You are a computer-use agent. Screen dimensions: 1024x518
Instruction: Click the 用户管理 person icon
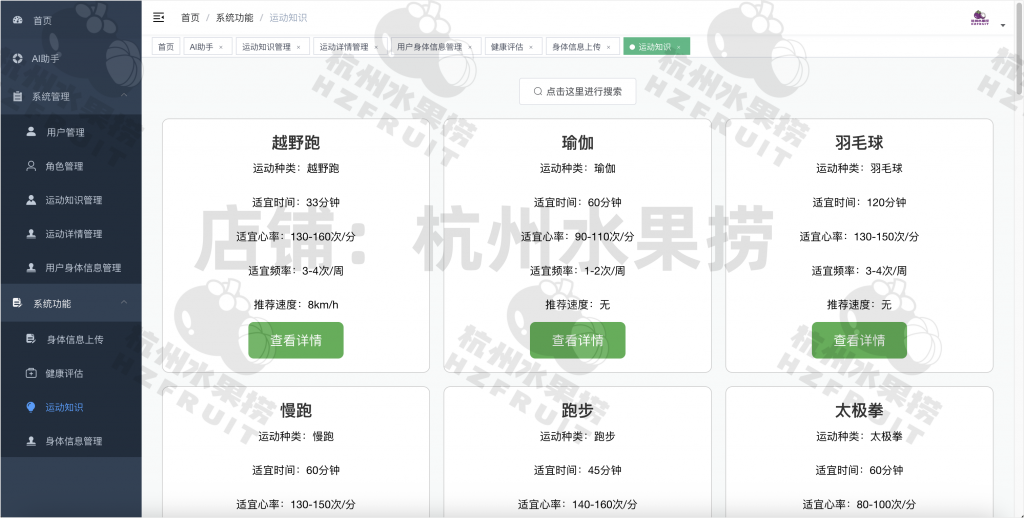[x=31, y=131]
